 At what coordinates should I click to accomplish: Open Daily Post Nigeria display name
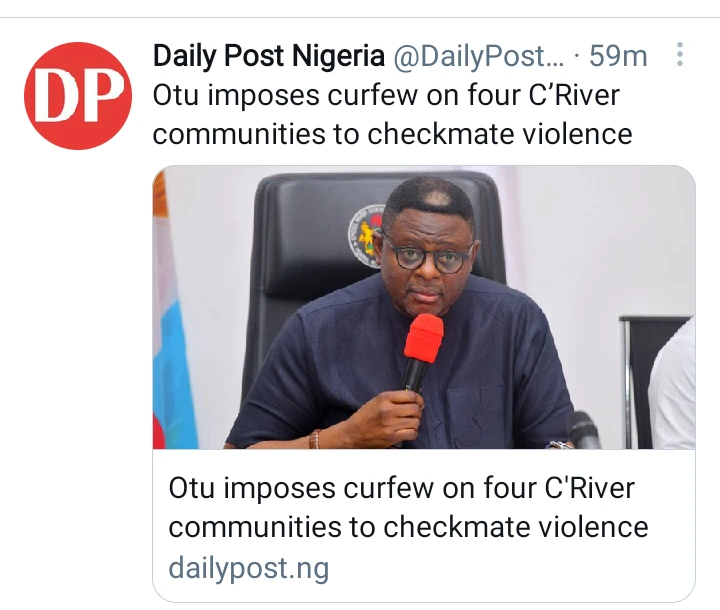coord(269,56)
